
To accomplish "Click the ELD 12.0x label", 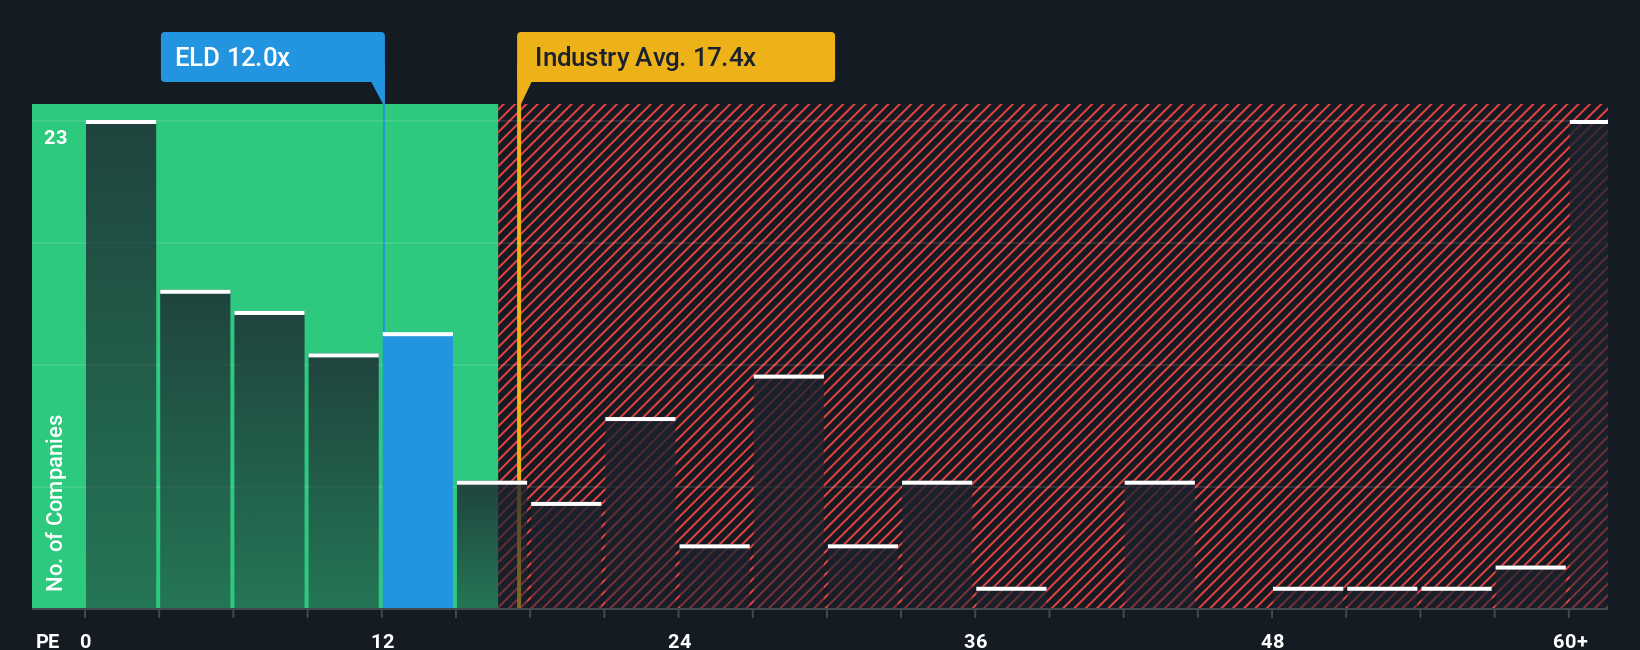I will tap(272, 57).
